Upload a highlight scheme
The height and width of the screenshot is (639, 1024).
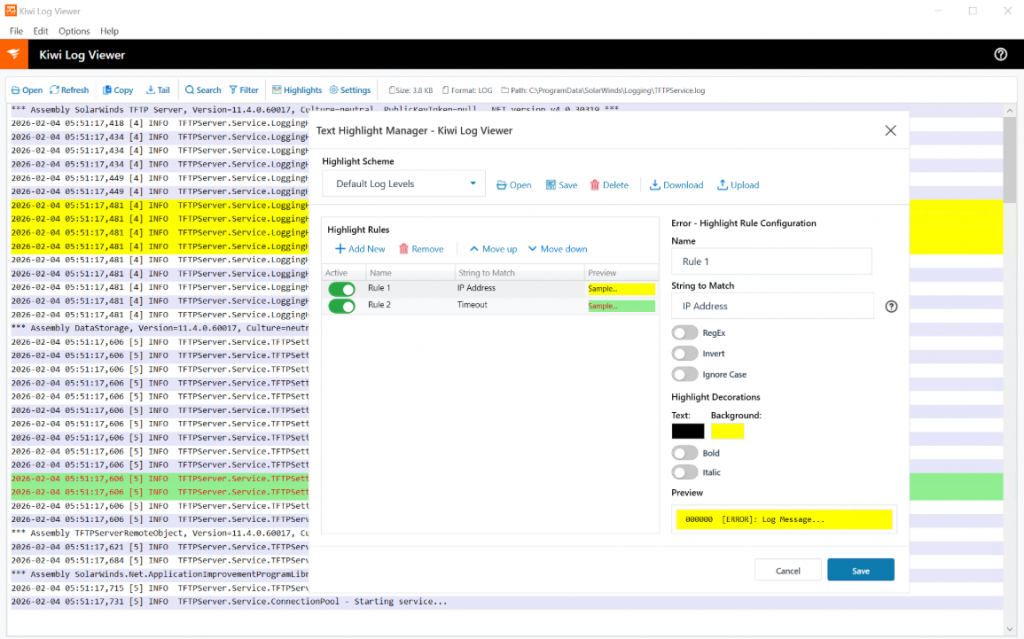738,185
